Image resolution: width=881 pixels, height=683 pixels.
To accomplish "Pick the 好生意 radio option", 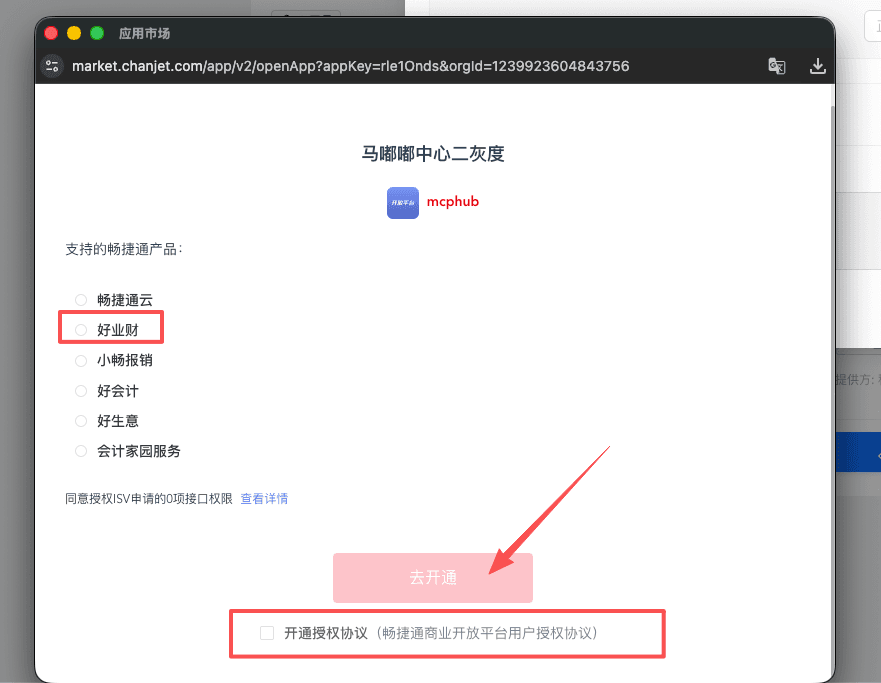I will point(81,421).
